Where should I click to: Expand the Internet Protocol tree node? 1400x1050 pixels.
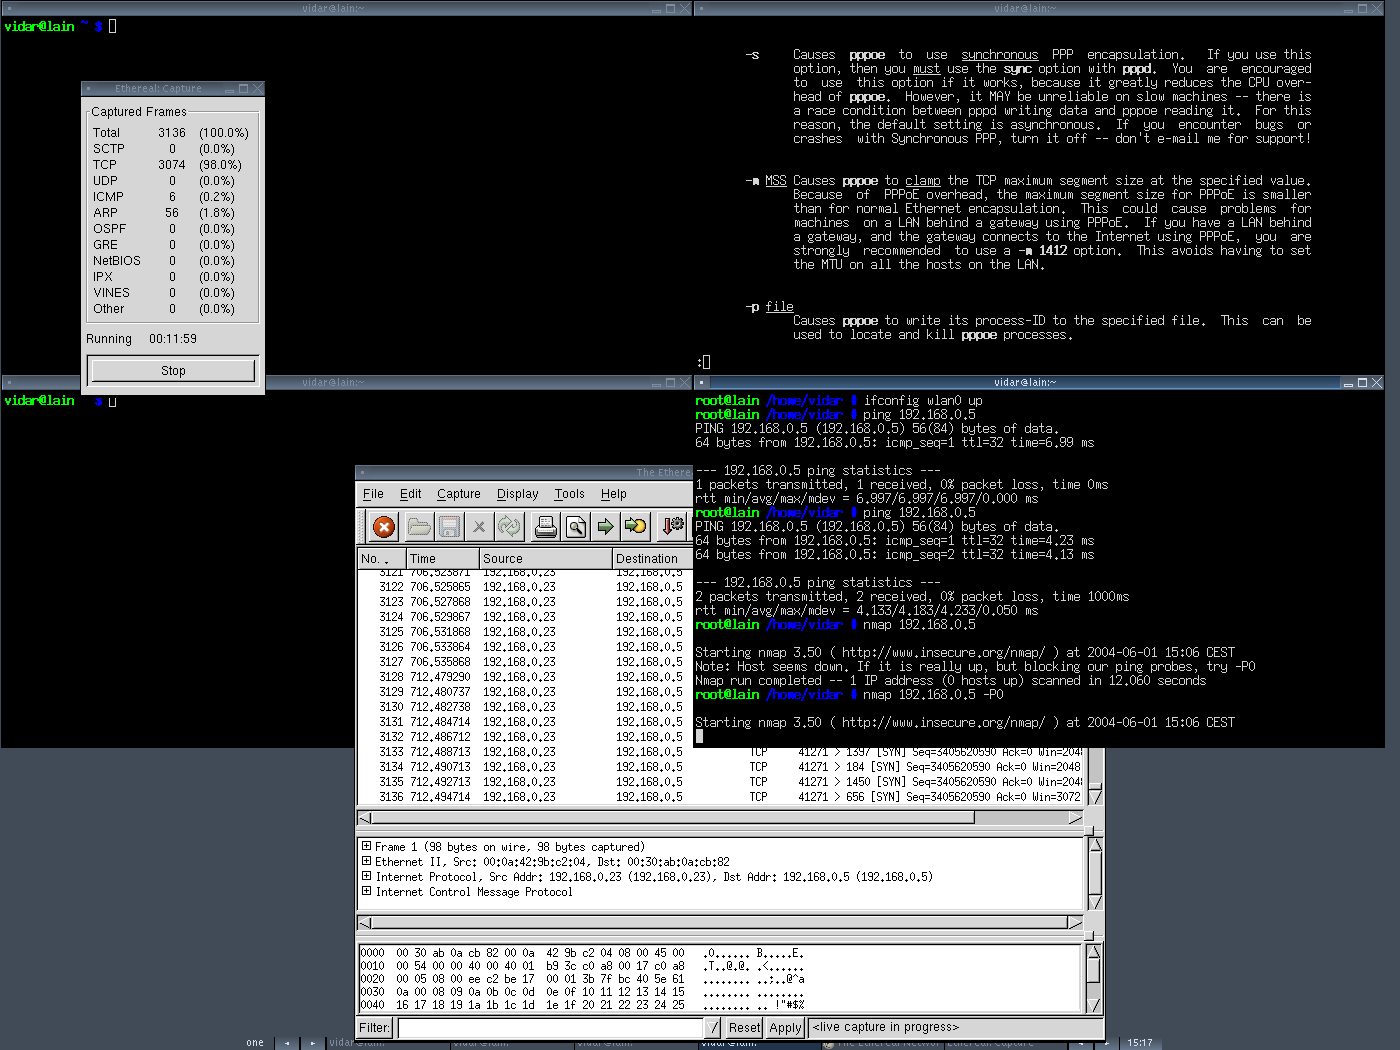[366, 876]
